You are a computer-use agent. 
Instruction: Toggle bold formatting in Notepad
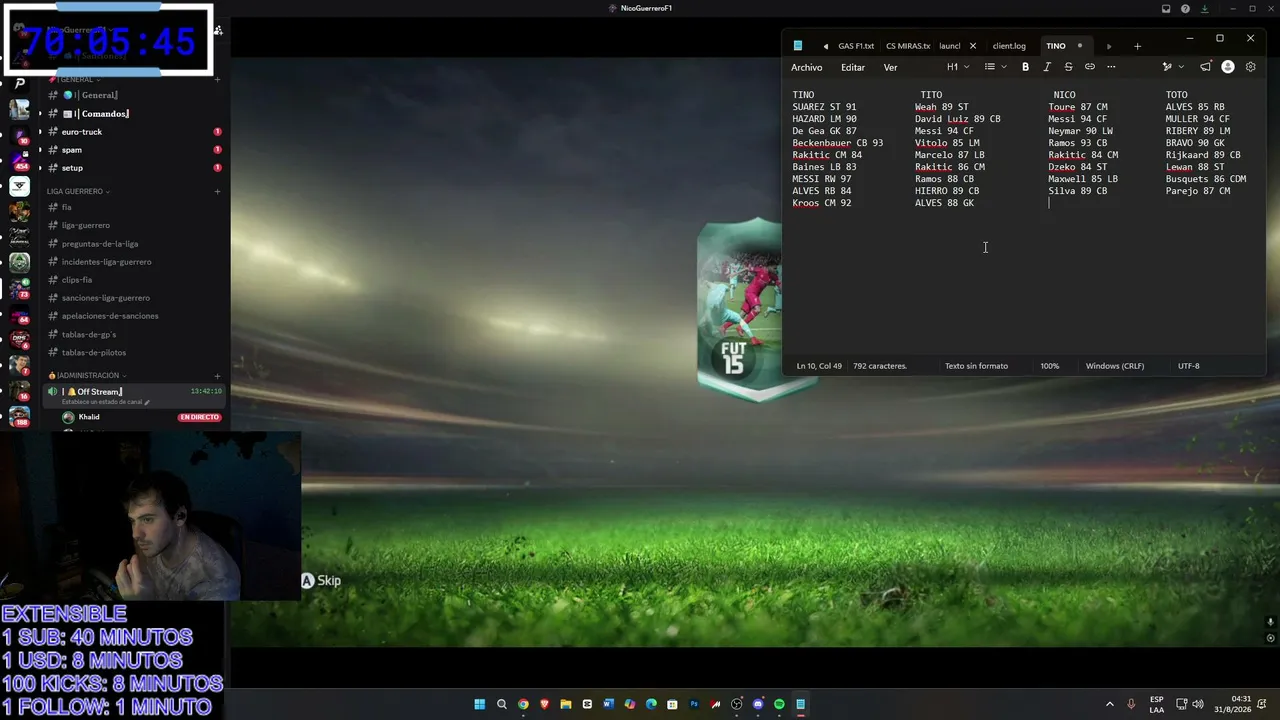pos(1025,67)
